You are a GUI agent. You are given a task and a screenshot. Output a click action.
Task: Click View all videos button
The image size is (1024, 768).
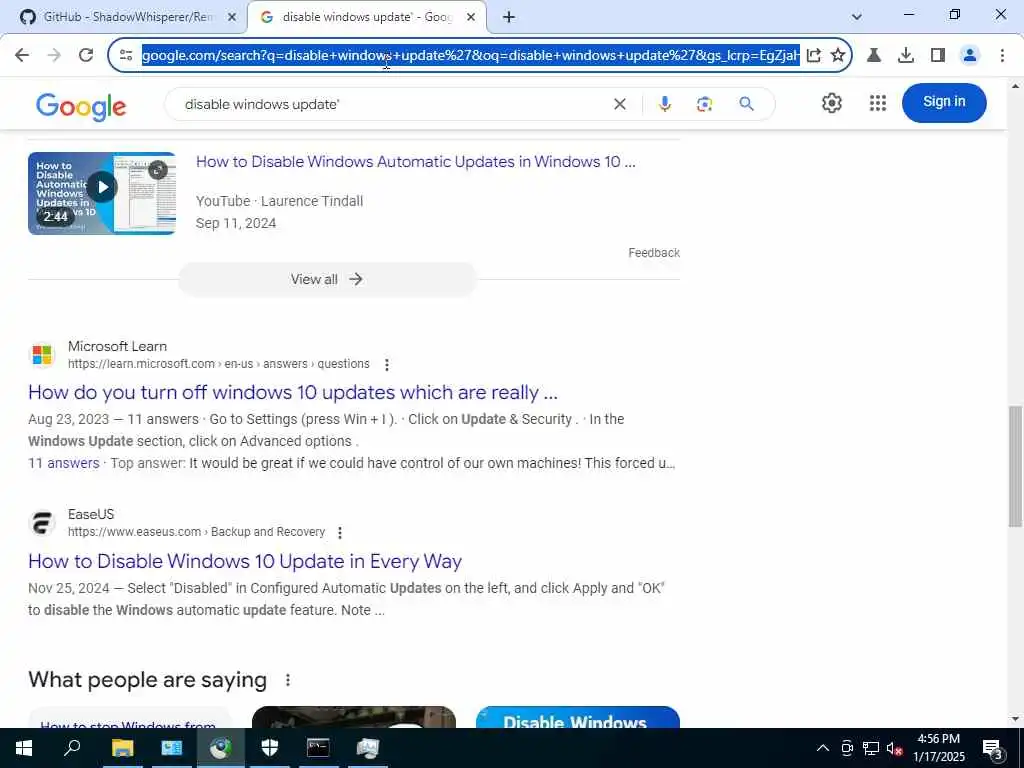point(327,280)
